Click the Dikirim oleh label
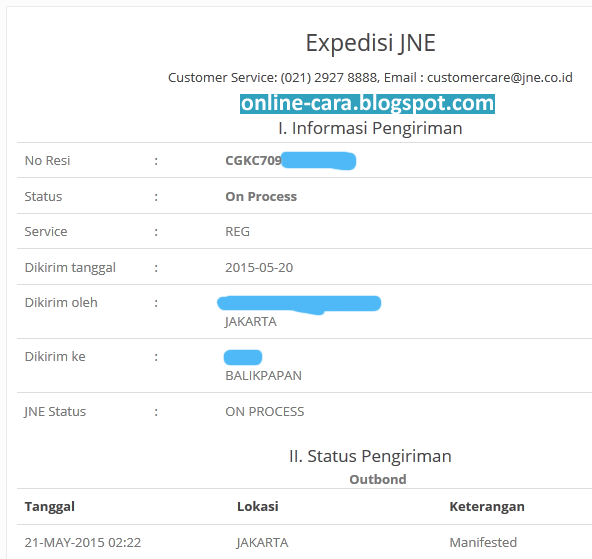Image resolution: width=592 pixels, height=559 pixels. pos(61,303)
